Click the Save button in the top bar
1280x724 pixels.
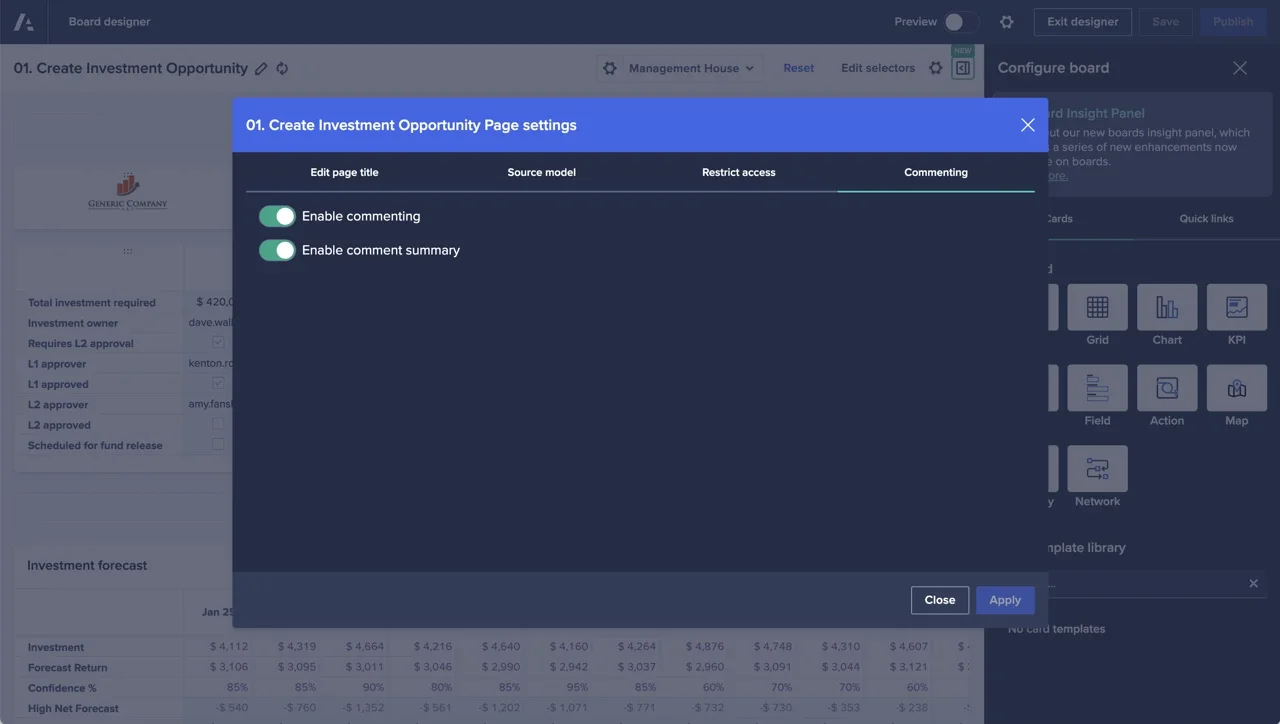point(1165,22)
